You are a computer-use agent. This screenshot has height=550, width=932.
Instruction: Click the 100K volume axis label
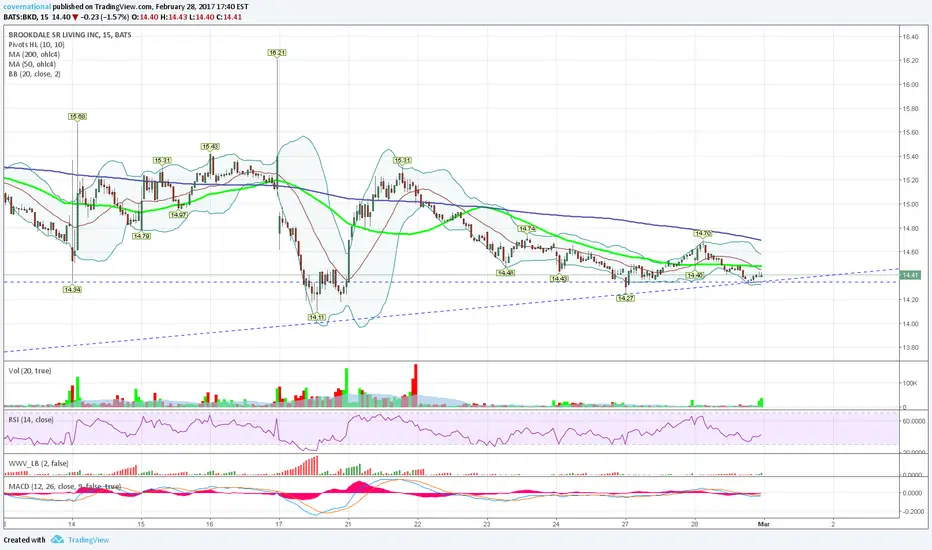(x=912, y=383)
